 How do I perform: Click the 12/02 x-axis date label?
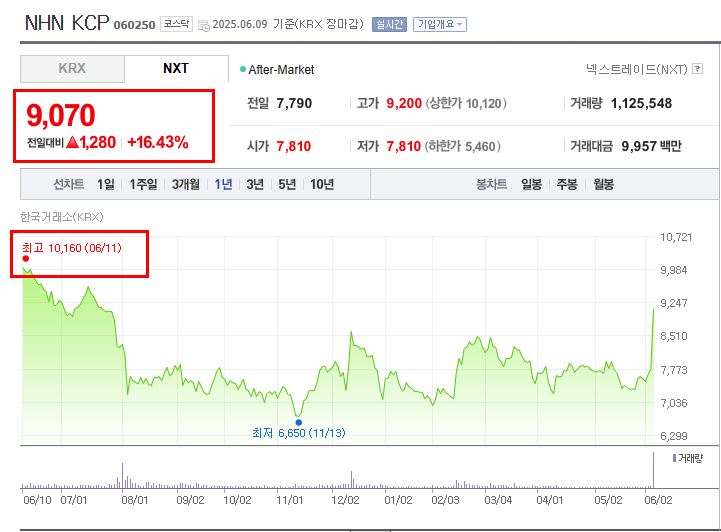[x=345, y=500]
